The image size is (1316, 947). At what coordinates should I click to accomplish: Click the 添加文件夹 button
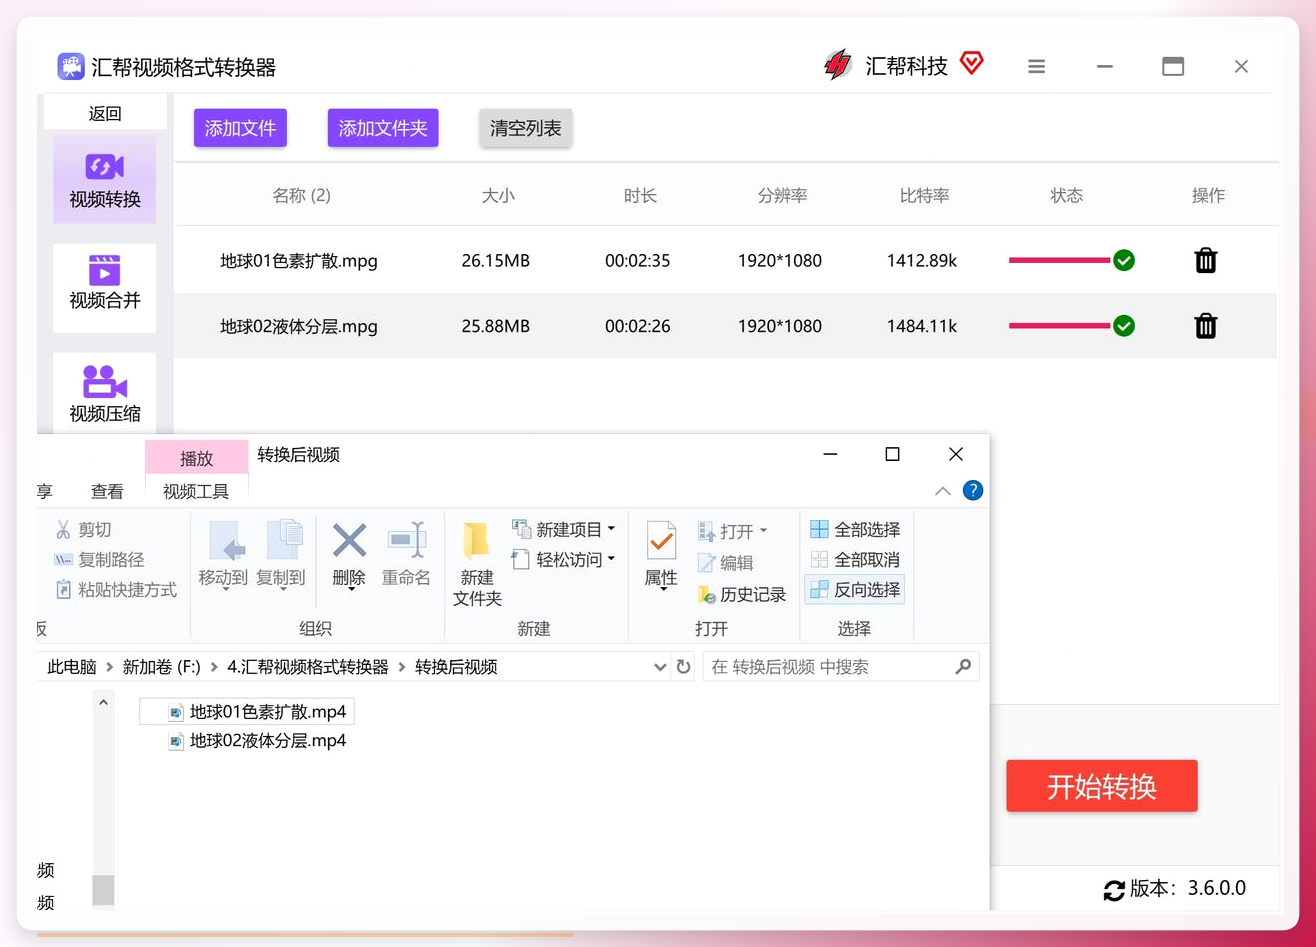[383, 128]
